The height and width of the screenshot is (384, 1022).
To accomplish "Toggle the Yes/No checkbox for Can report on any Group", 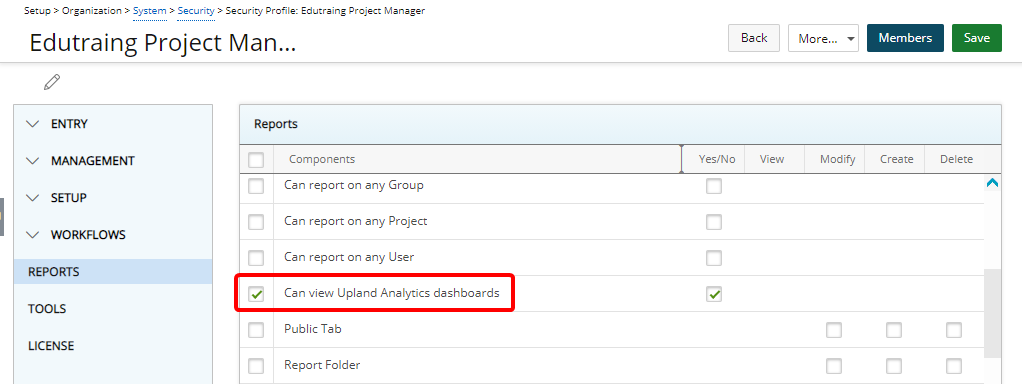I will [x=714, y=186].
